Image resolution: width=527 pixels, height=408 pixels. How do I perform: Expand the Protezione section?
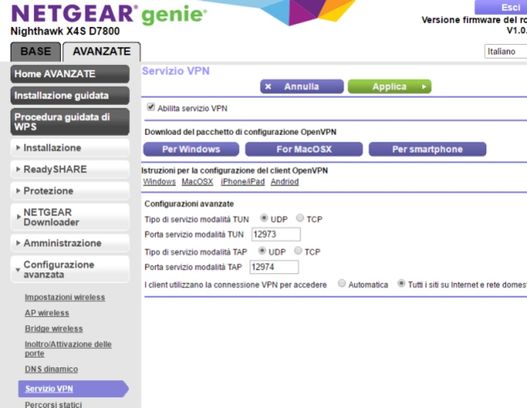pyautogui.click(x=70, y=191)
